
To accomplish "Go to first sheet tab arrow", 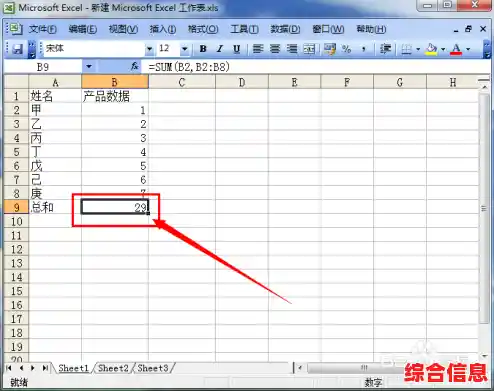I will tap(9, 368).
